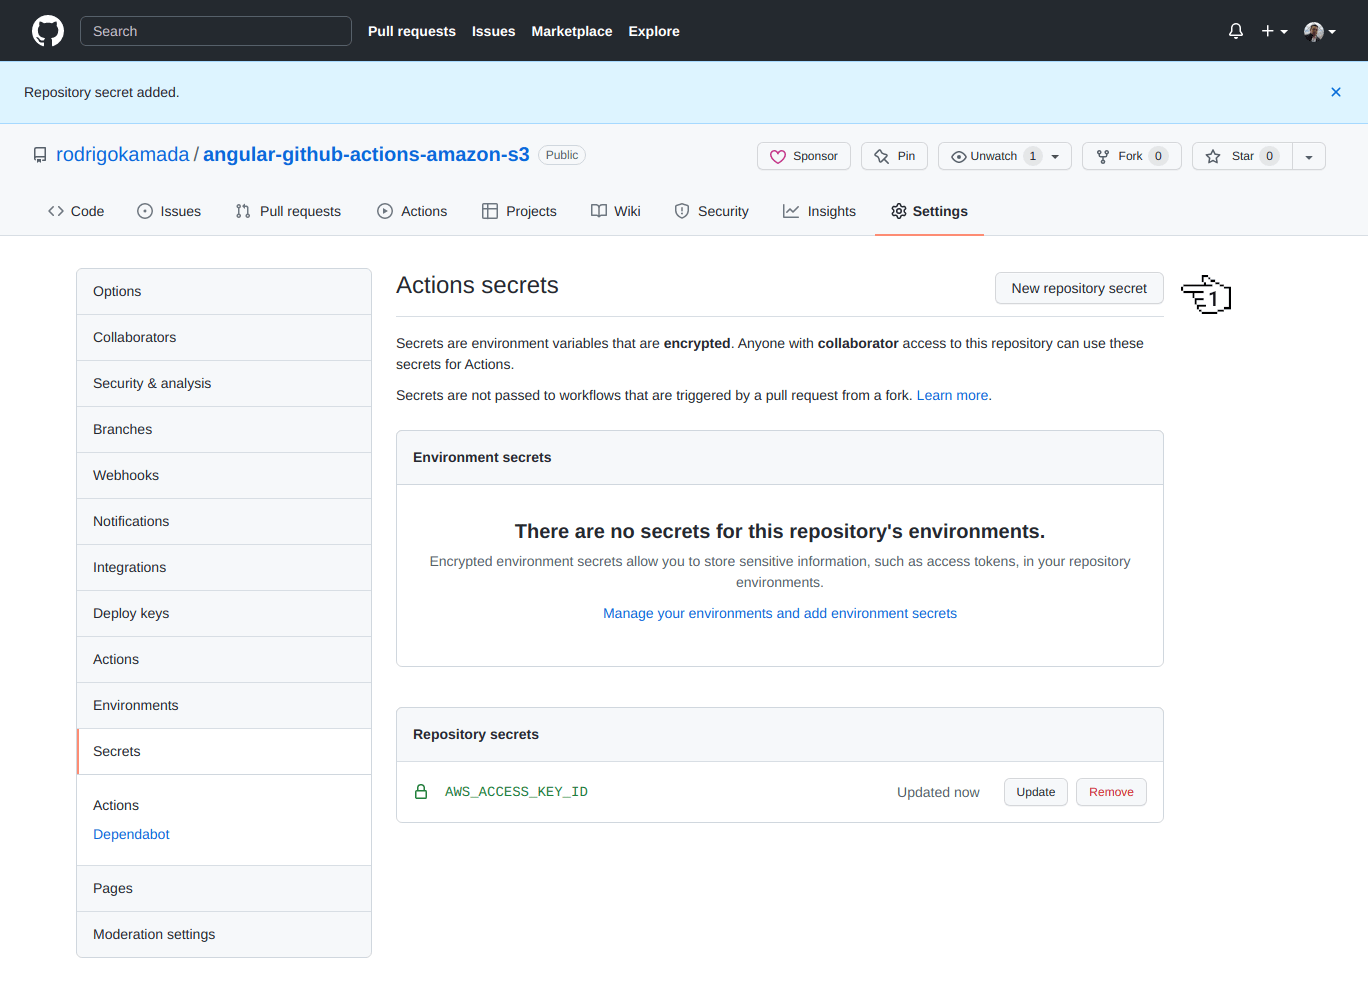The width and height of the screenshot is (1368, 981).
Task: Open the GitHub home page via the Octocat logo
Action: tap(47, 30)
